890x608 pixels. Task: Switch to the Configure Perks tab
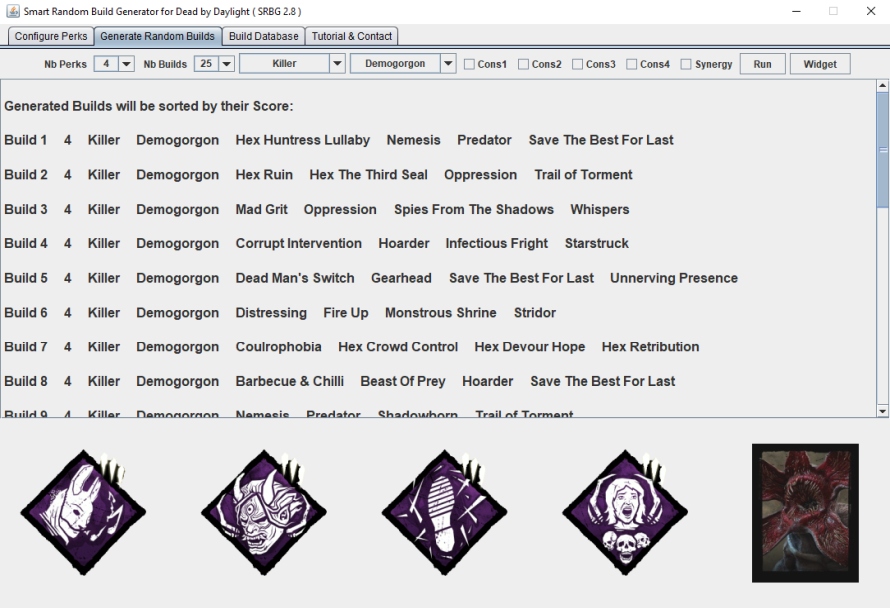(51, 36)
